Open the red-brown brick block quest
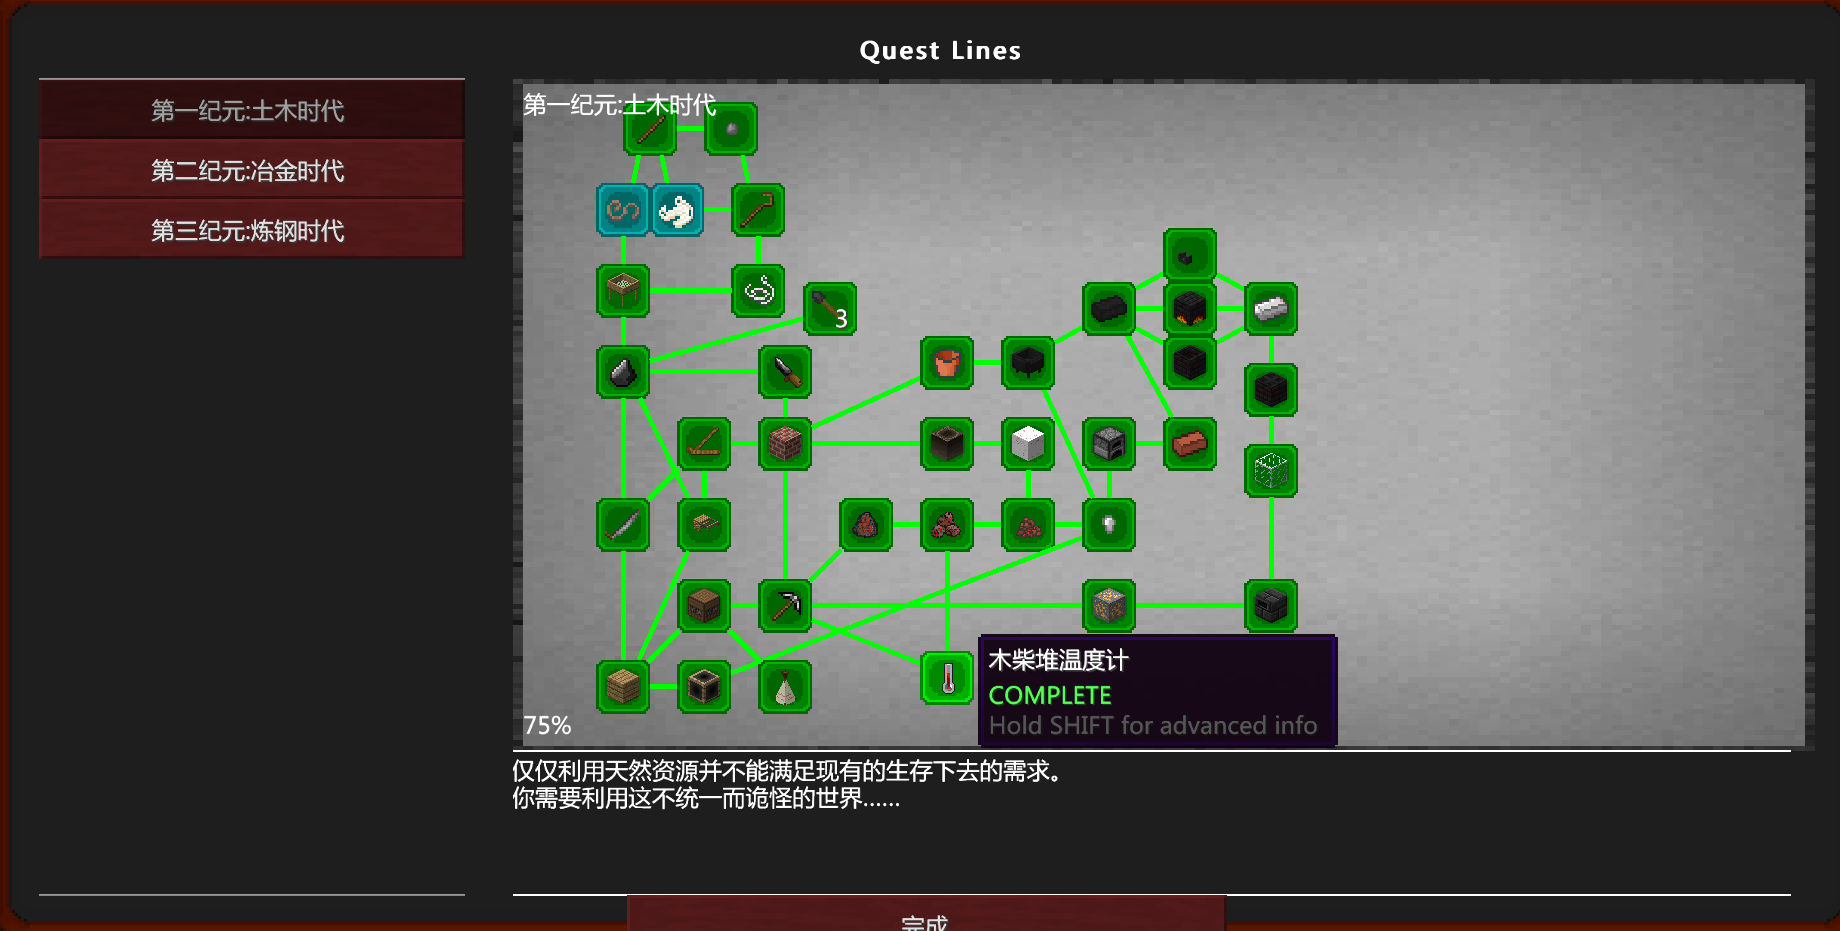The width and height of the screenshot is (1840, 931). pyautogui.click(x=785, y=444)
